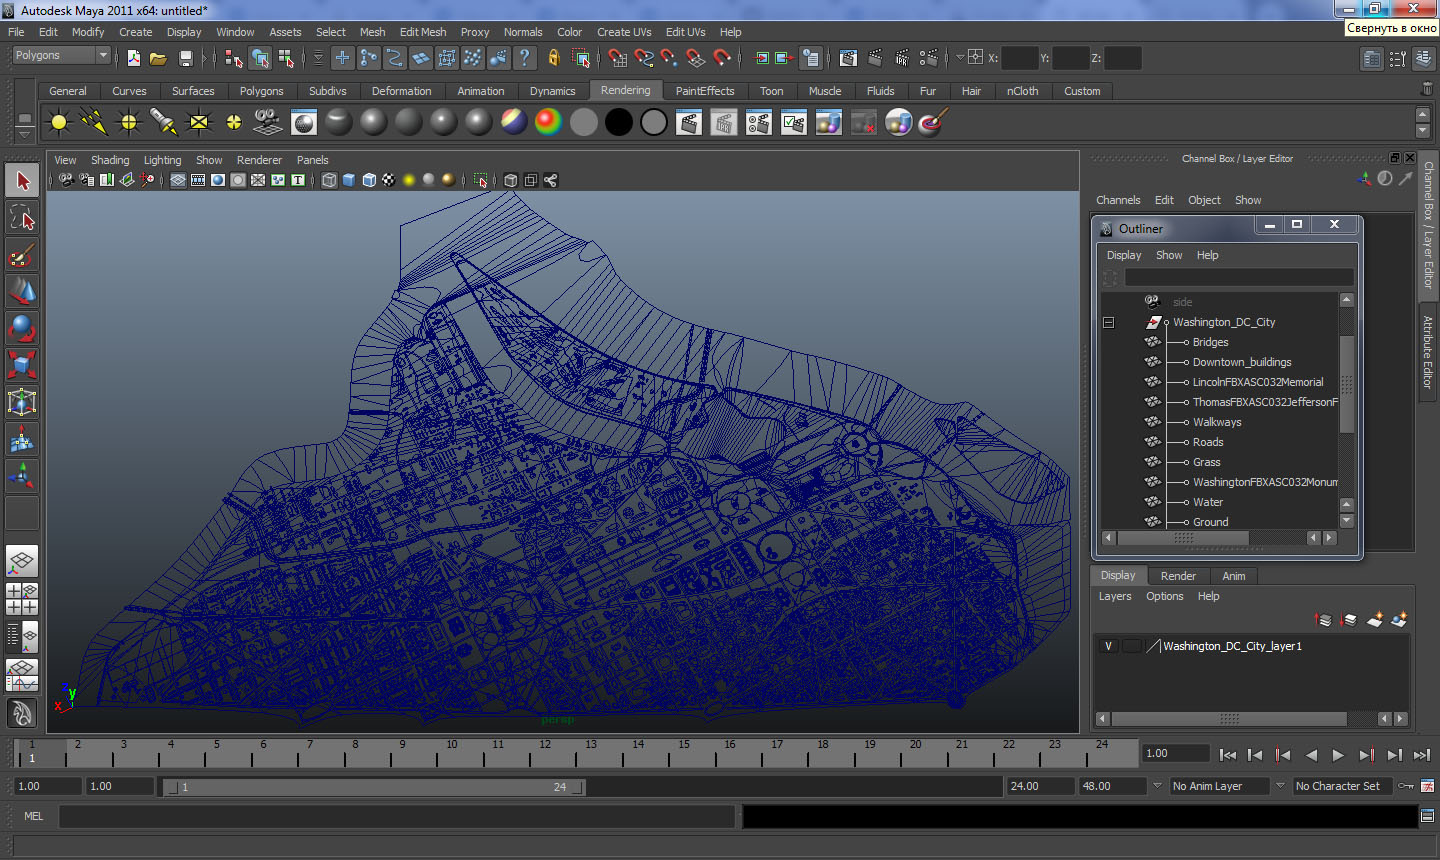Image resolution: width=1440 pixels, height=860 pixels.
Task: Create a directional light from shelf
Action: pos(94,123)
